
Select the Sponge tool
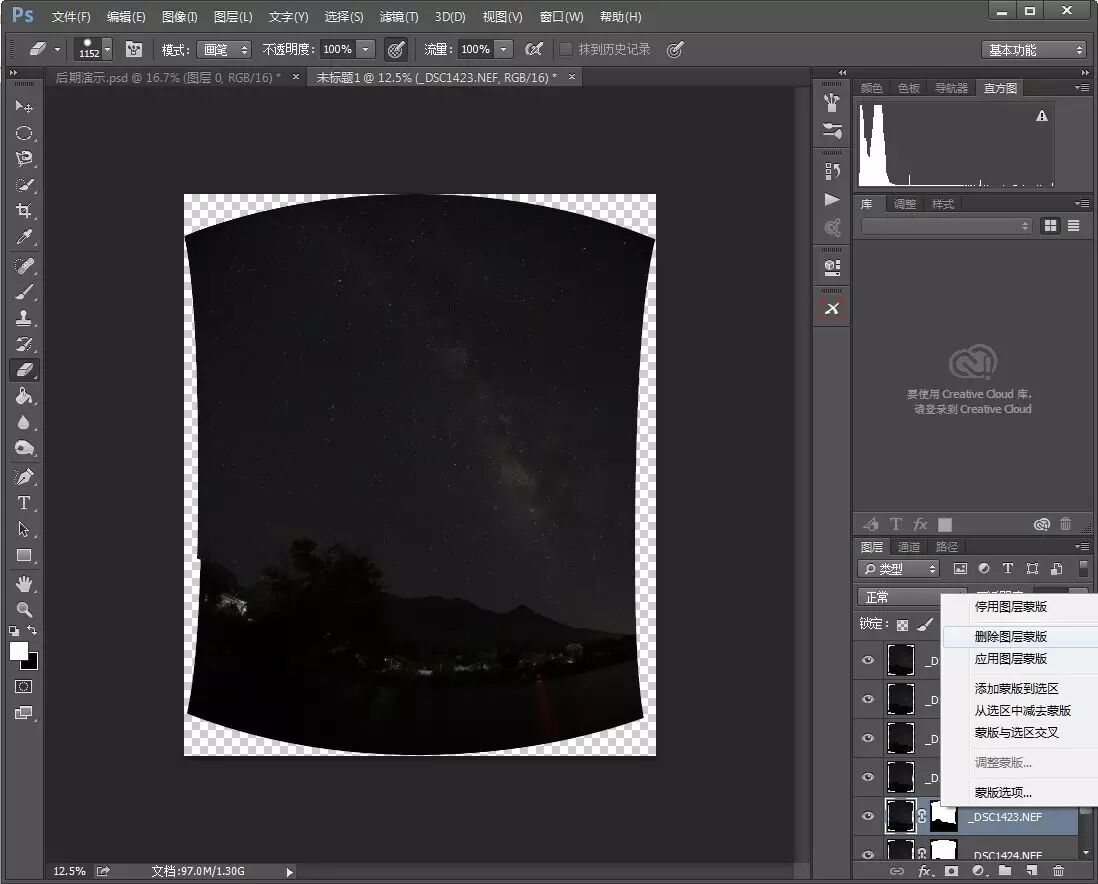point(24,448)
